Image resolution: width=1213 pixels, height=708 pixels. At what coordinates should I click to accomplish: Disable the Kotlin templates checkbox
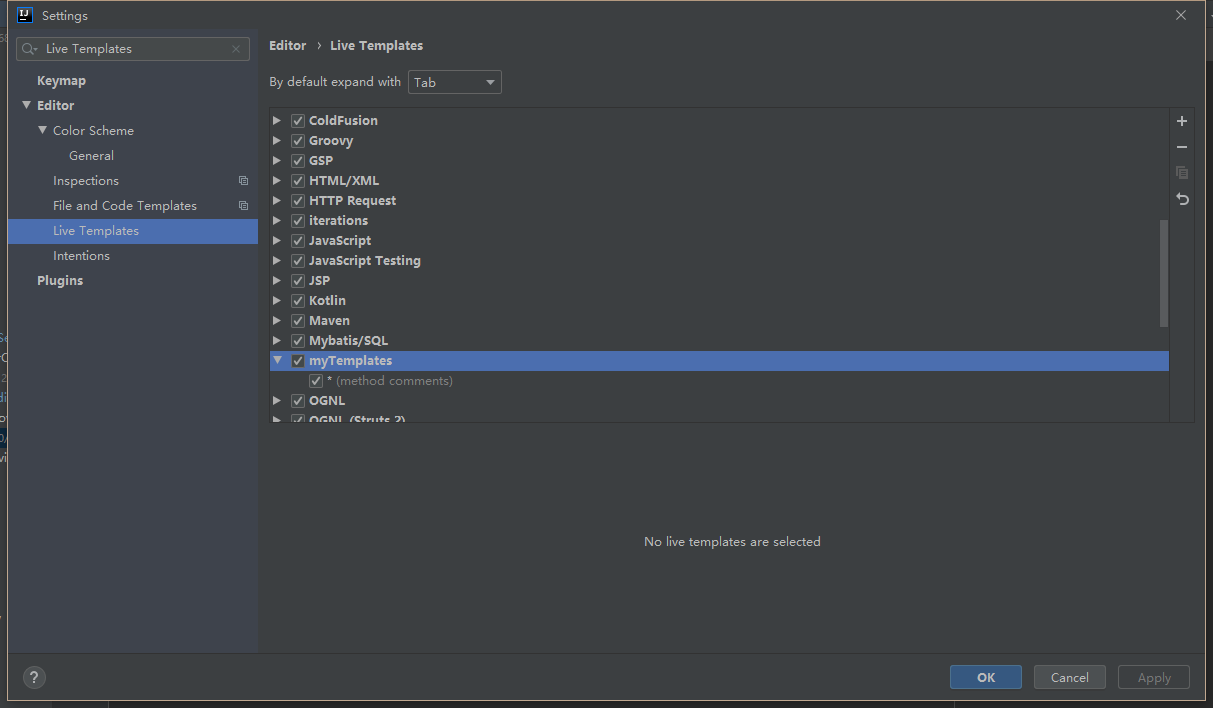pyautogui.click(x=297, y=300)
